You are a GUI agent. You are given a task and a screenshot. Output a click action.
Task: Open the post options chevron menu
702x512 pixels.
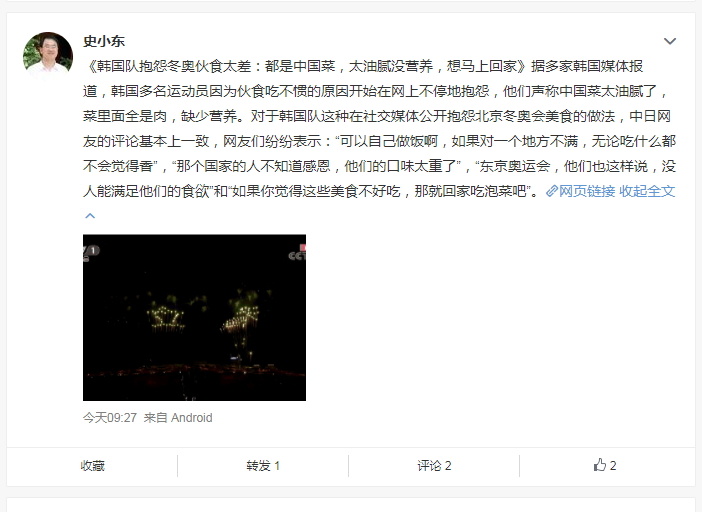670,41
